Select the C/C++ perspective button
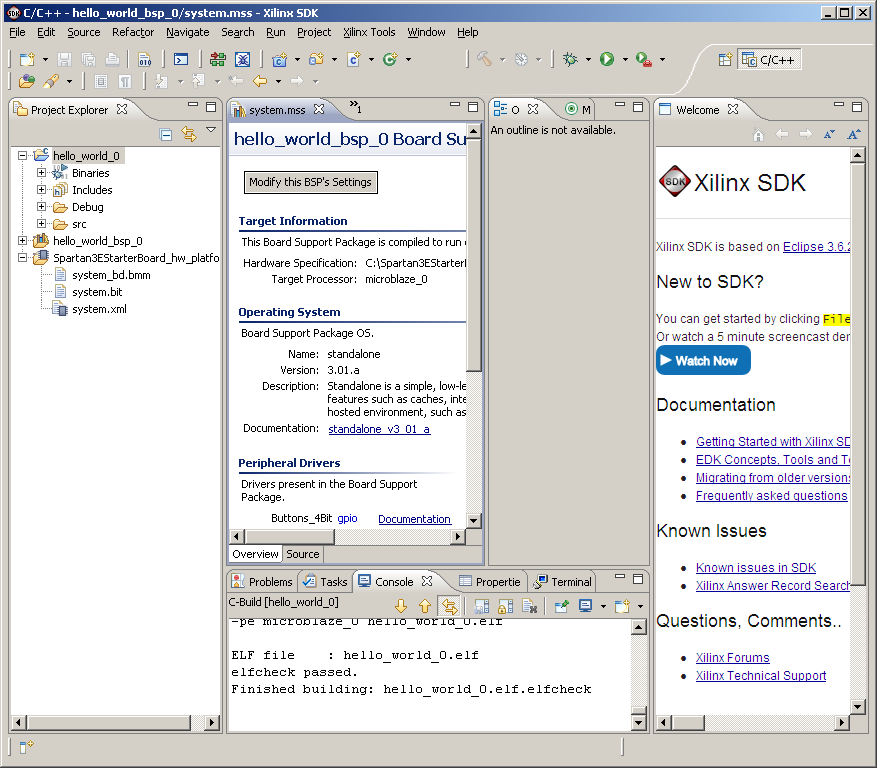The height and width of the screenshot is (768, 877). (769, 60)
